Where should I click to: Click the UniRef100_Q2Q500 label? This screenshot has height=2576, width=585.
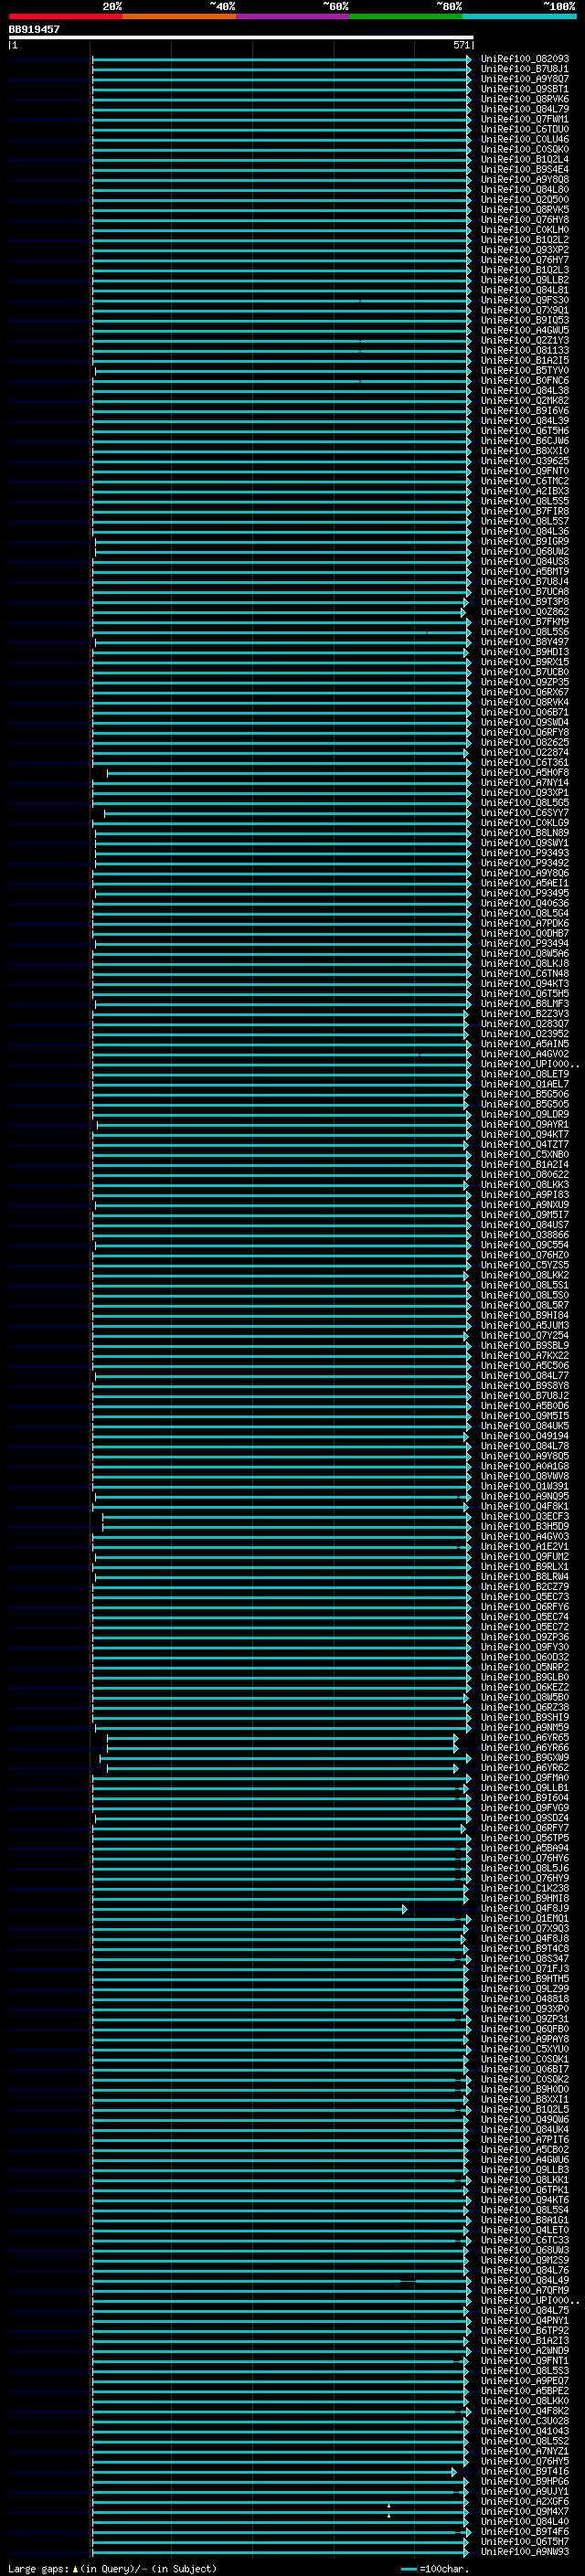[x=524, y=199]
